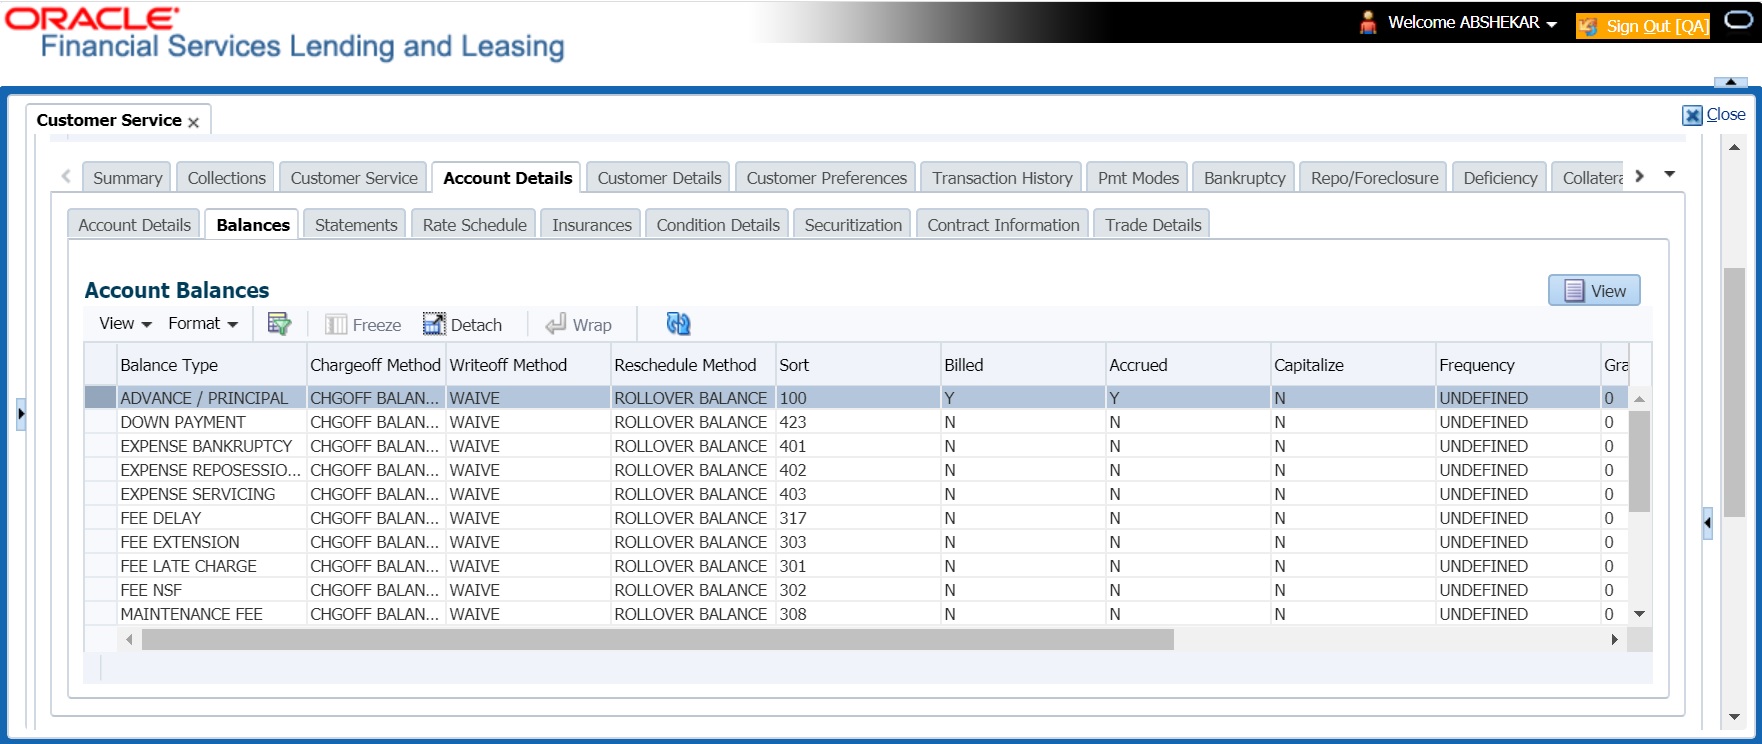Open the Rate Schedule sub-tab
This screenshot has width=1762, height=744.
474,225
